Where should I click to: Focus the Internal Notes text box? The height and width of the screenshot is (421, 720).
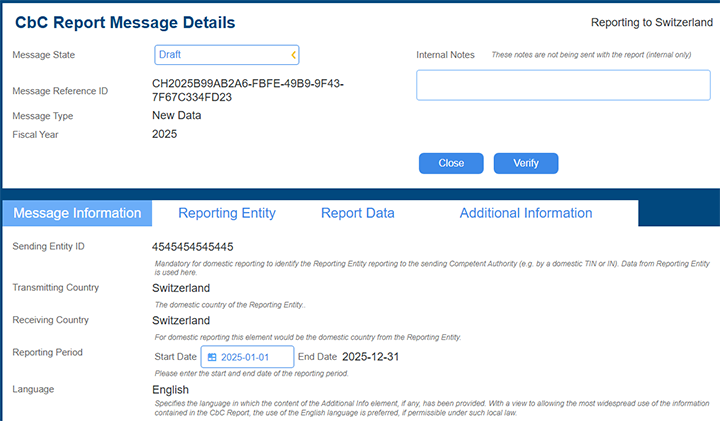(x=563, y=85)
